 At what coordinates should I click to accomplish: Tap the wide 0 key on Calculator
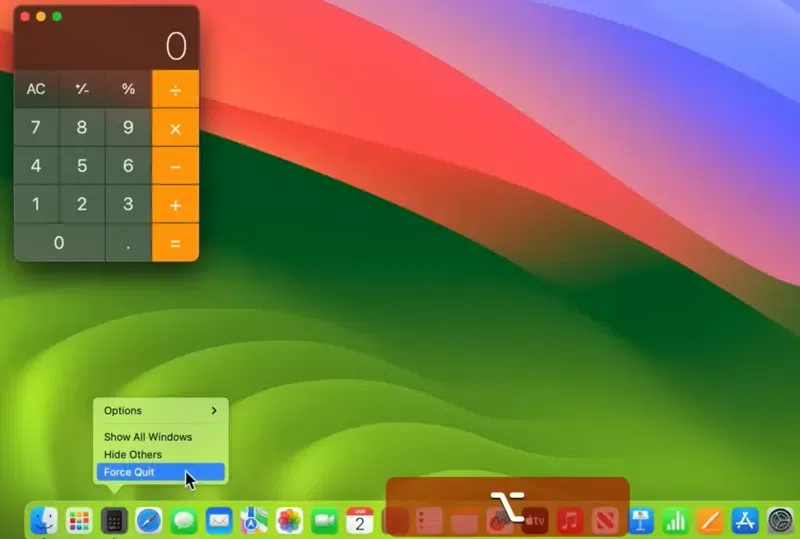point(59,243)
